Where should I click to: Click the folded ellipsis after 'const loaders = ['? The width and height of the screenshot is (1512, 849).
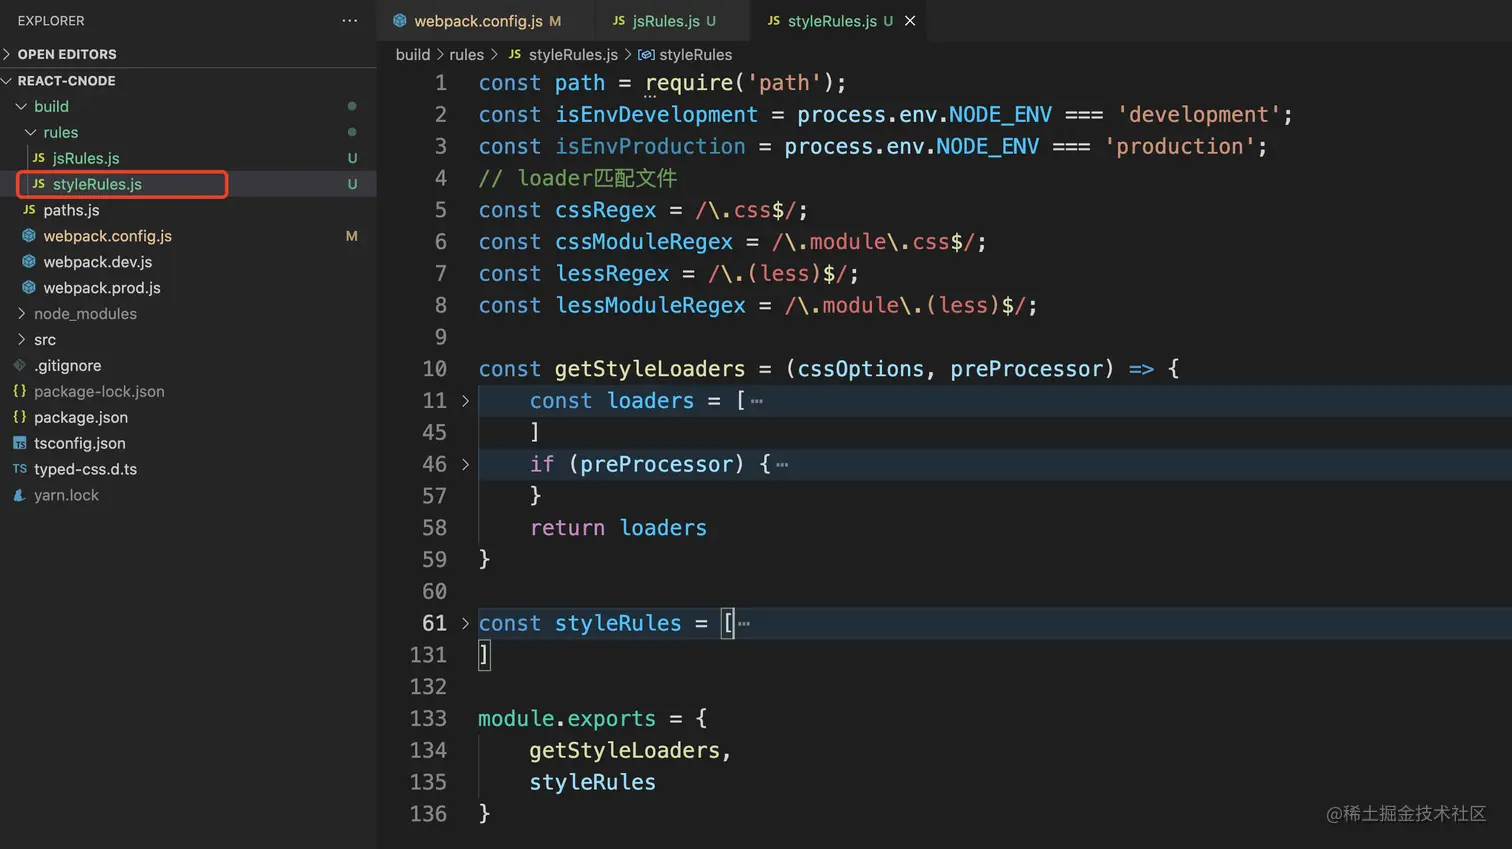tap(757, 401)
